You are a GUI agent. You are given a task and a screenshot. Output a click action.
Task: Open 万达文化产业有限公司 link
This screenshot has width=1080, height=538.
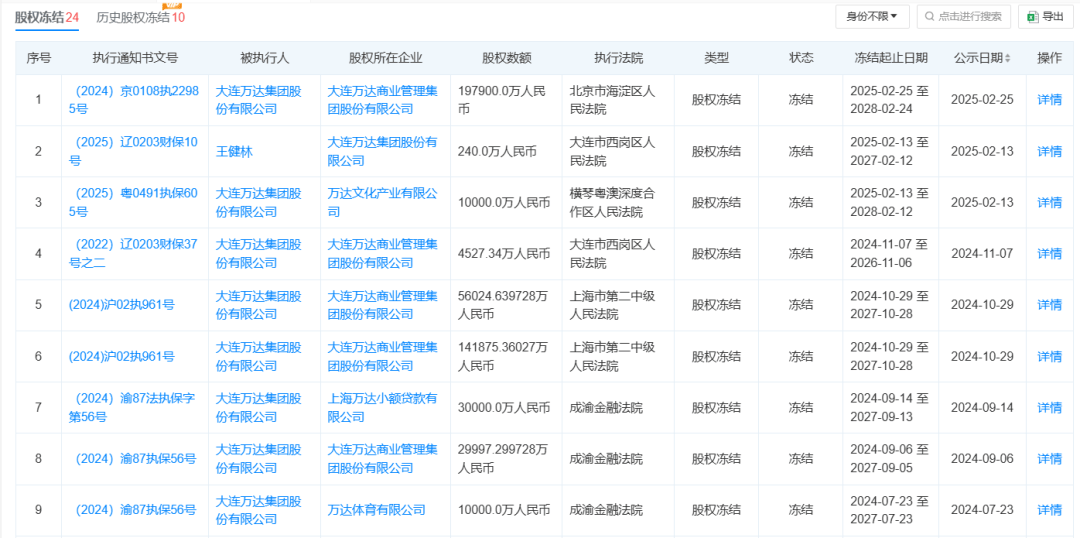382,203
